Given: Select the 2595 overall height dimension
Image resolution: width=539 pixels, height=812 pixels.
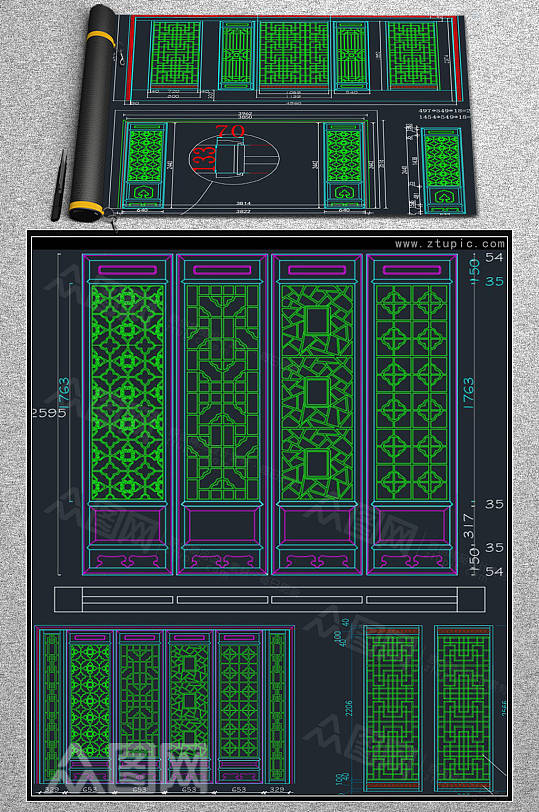Looking at the screenshot, I should 49,413.
